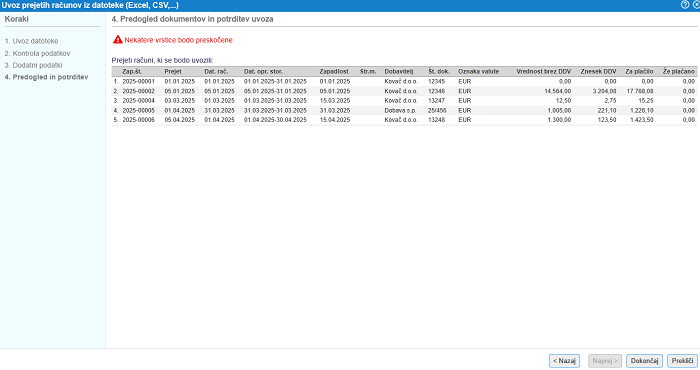Click the value 12,50

pos(563,101)
